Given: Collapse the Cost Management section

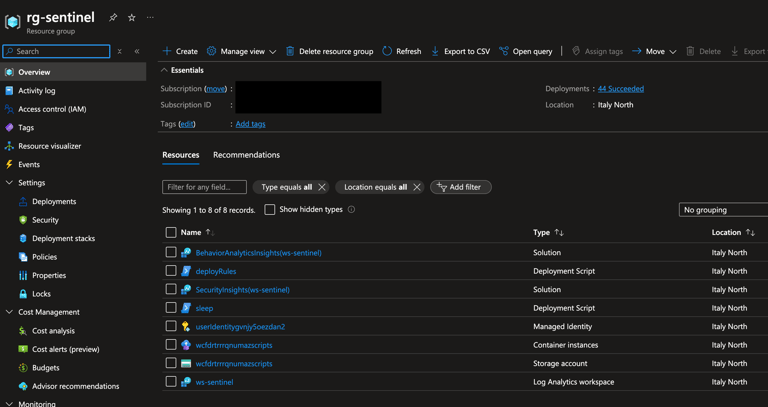Looking at the screenshot, I should point(9,312).
